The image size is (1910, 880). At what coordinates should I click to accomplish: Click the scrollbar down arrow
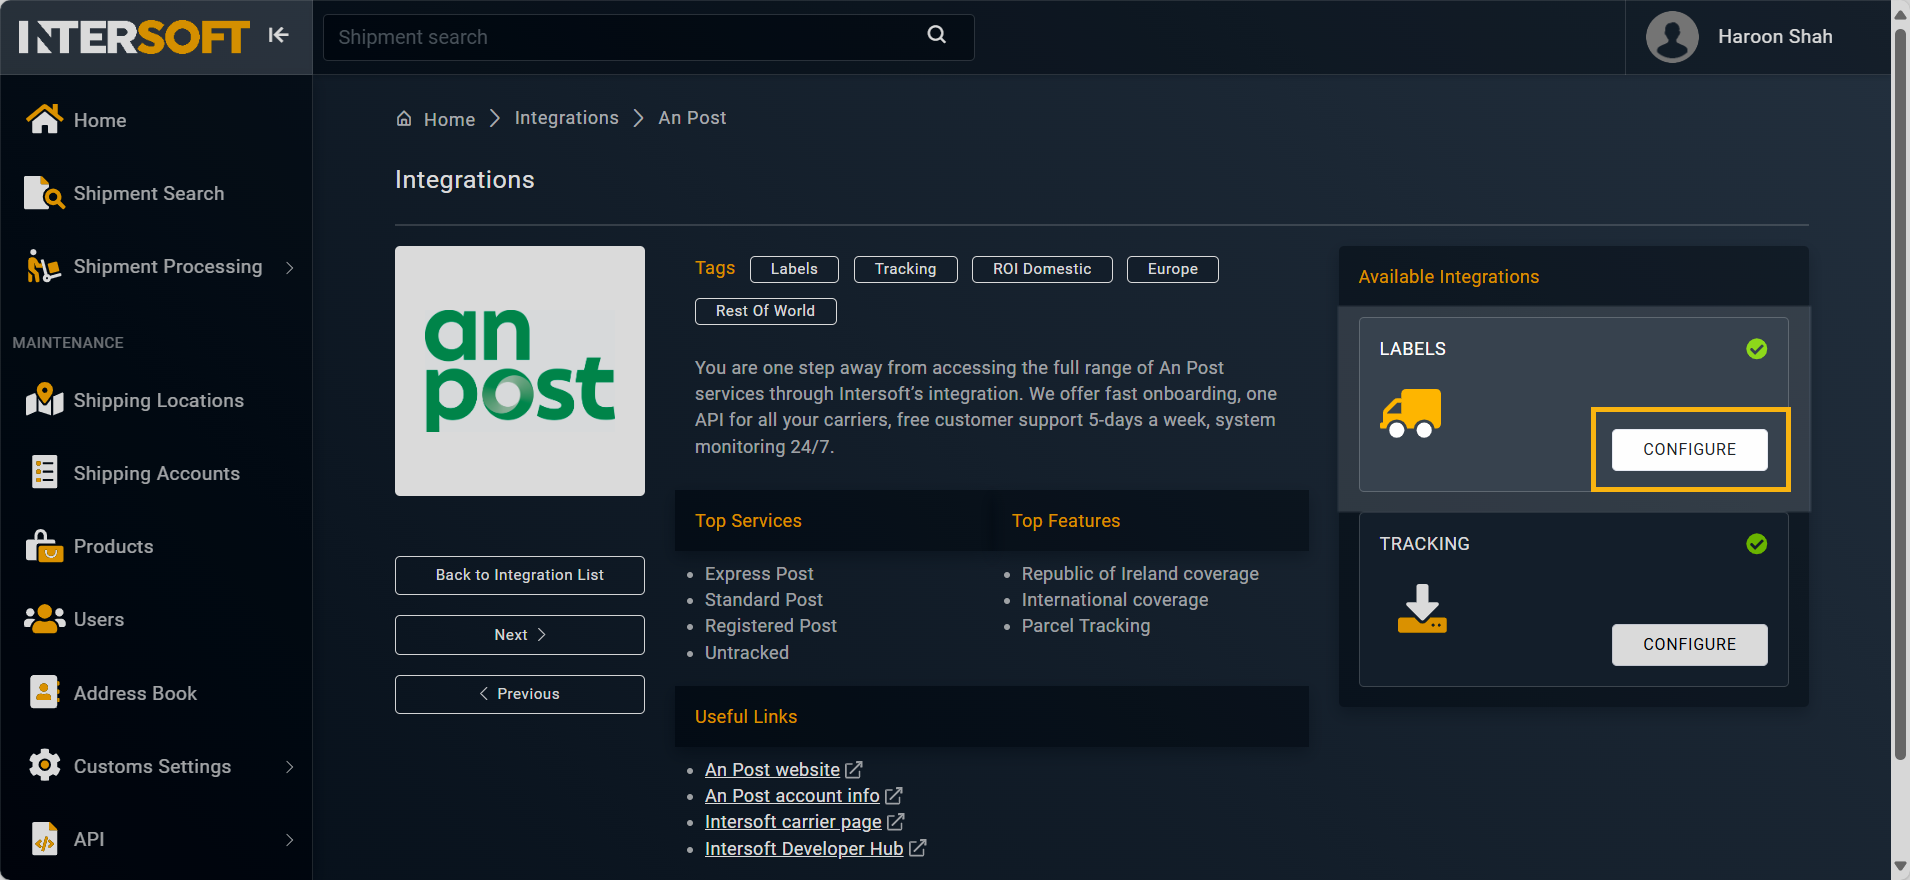click(1900, 867)
